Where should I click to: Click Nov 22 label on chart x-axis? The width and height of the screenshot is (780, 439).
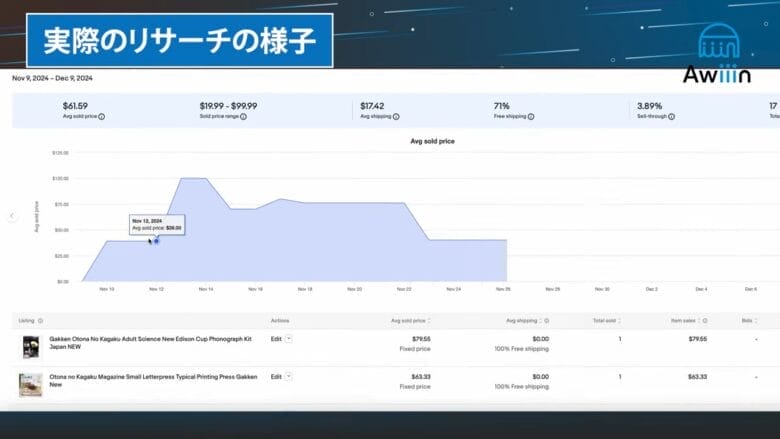(404, 289)
